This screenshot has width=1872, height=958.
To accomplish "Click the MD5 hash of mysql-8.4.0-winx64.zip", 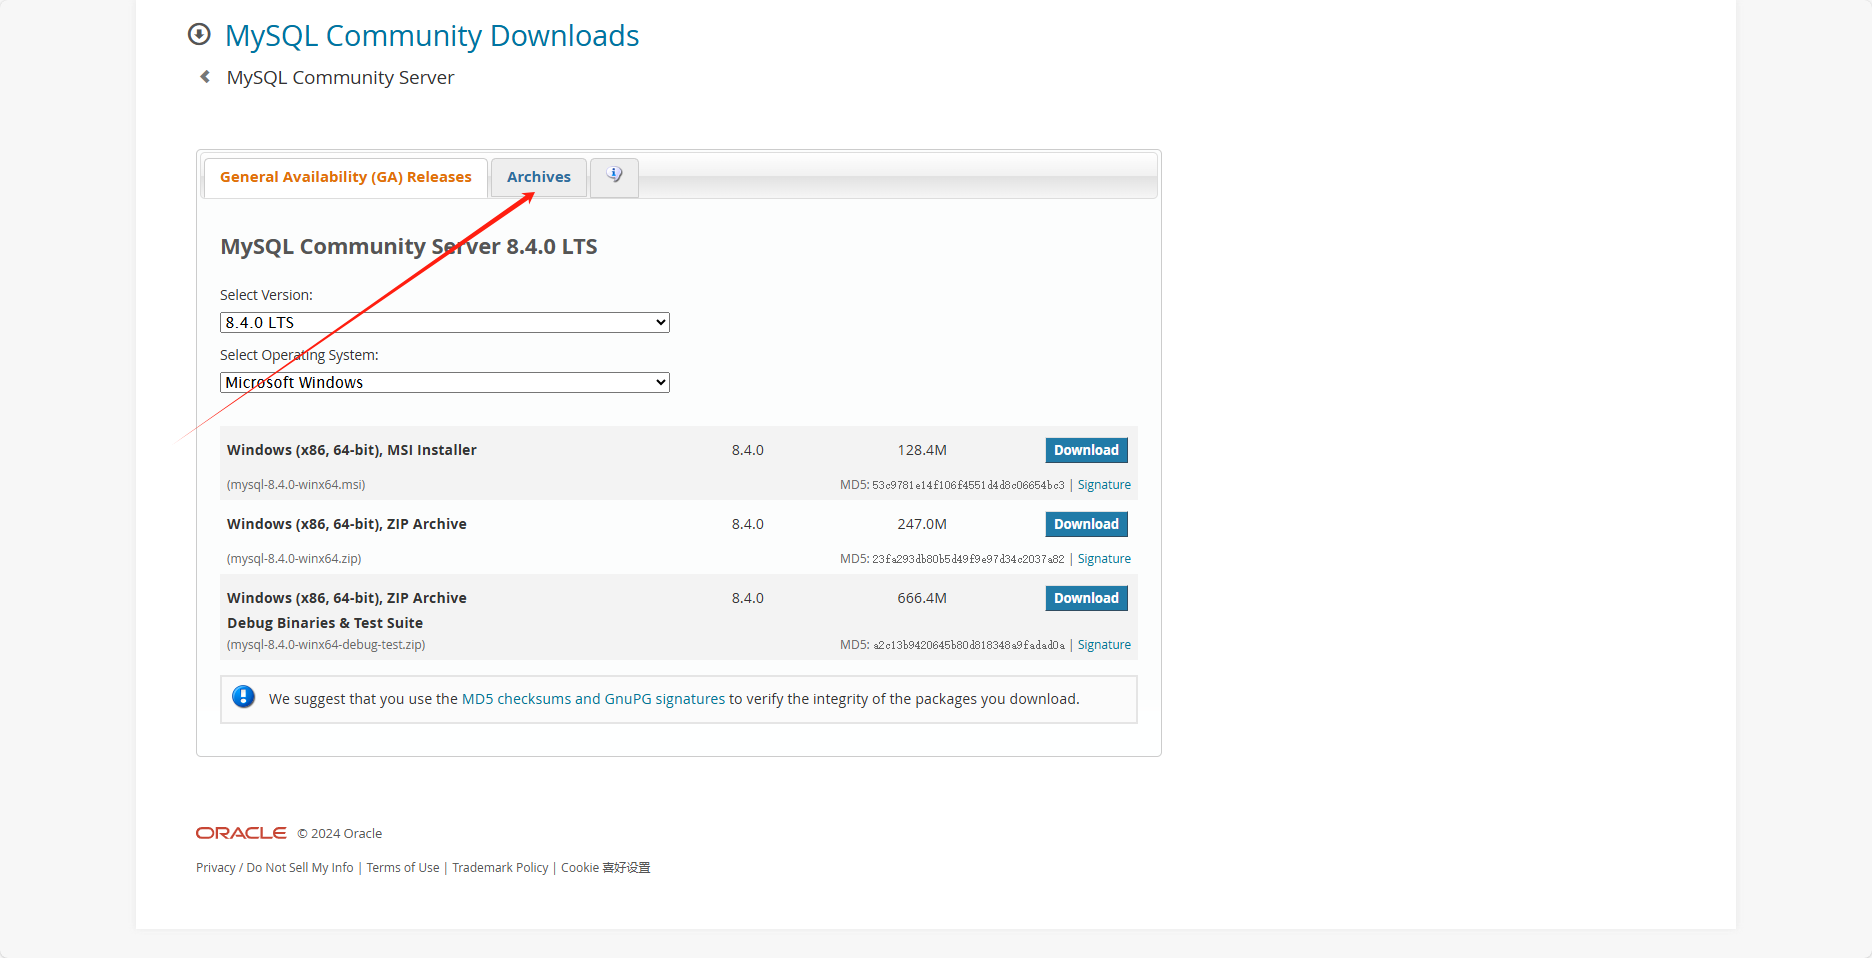I will (968, 559).
